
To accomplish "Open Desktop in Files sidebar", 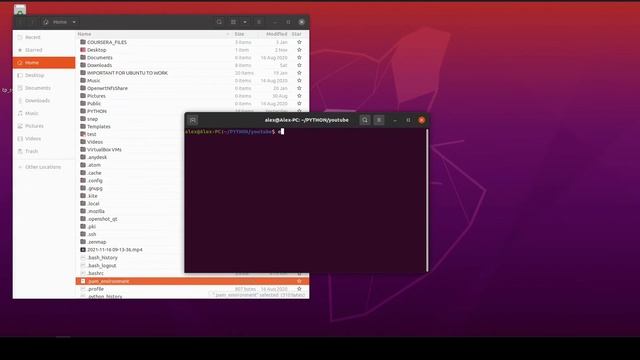I will point(44,75).
